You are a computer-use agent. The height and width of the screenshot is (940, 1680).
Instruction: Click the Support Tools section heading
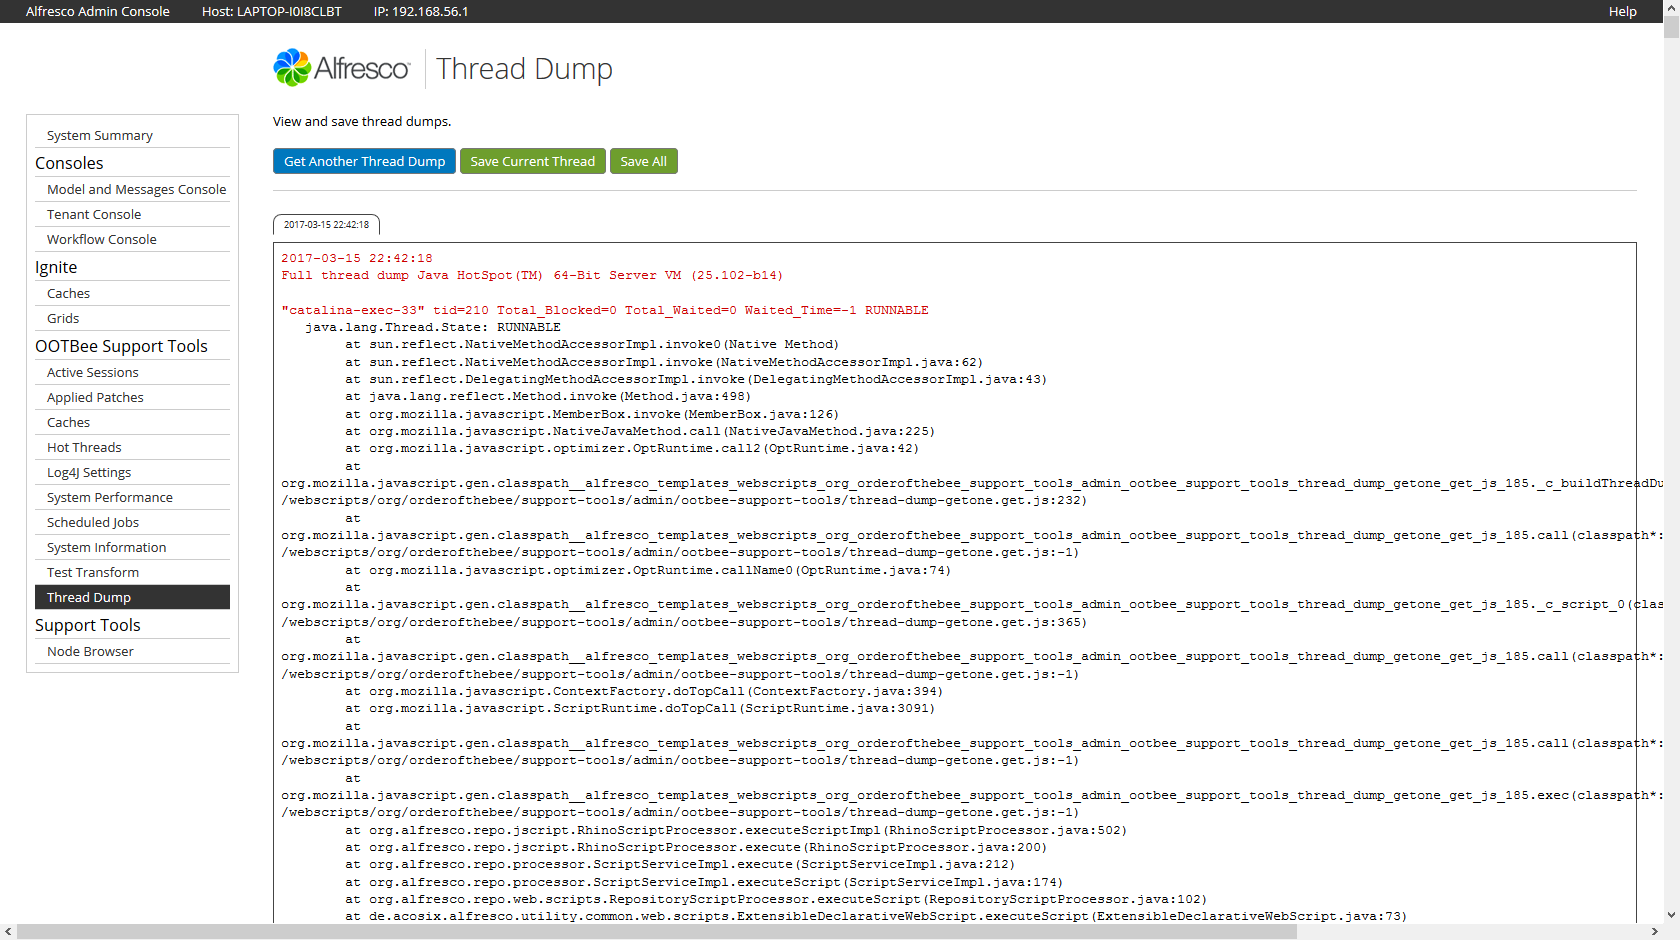88,625
